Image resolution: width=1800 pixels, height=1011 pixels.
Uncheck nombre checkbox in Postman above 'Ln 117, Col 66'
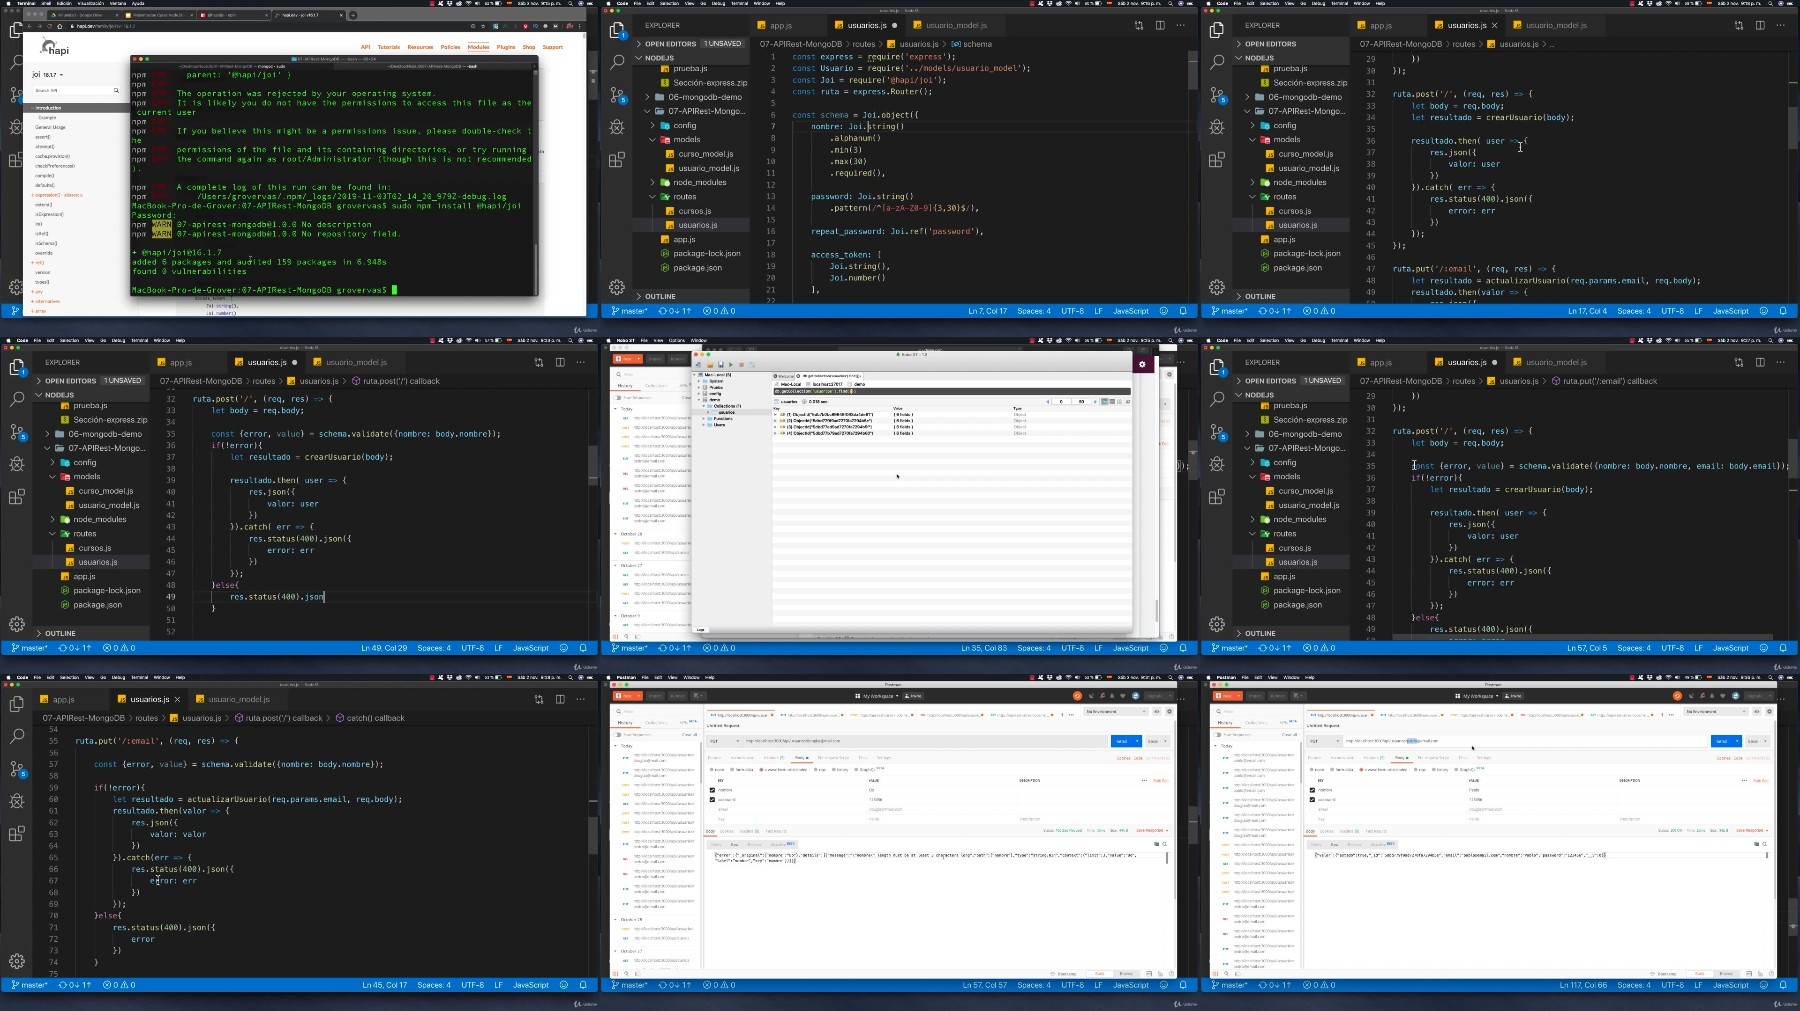(1312, 790)
